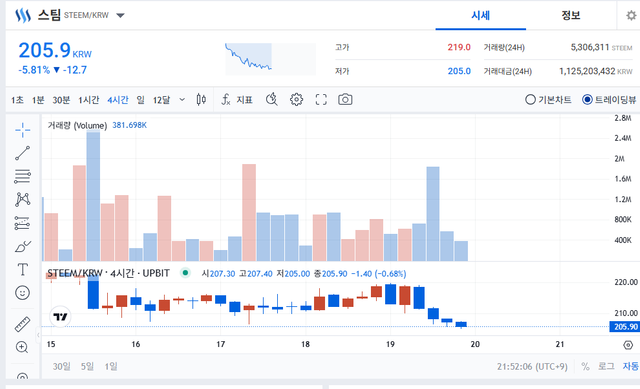Show the 5일 date range

(87, 367)
